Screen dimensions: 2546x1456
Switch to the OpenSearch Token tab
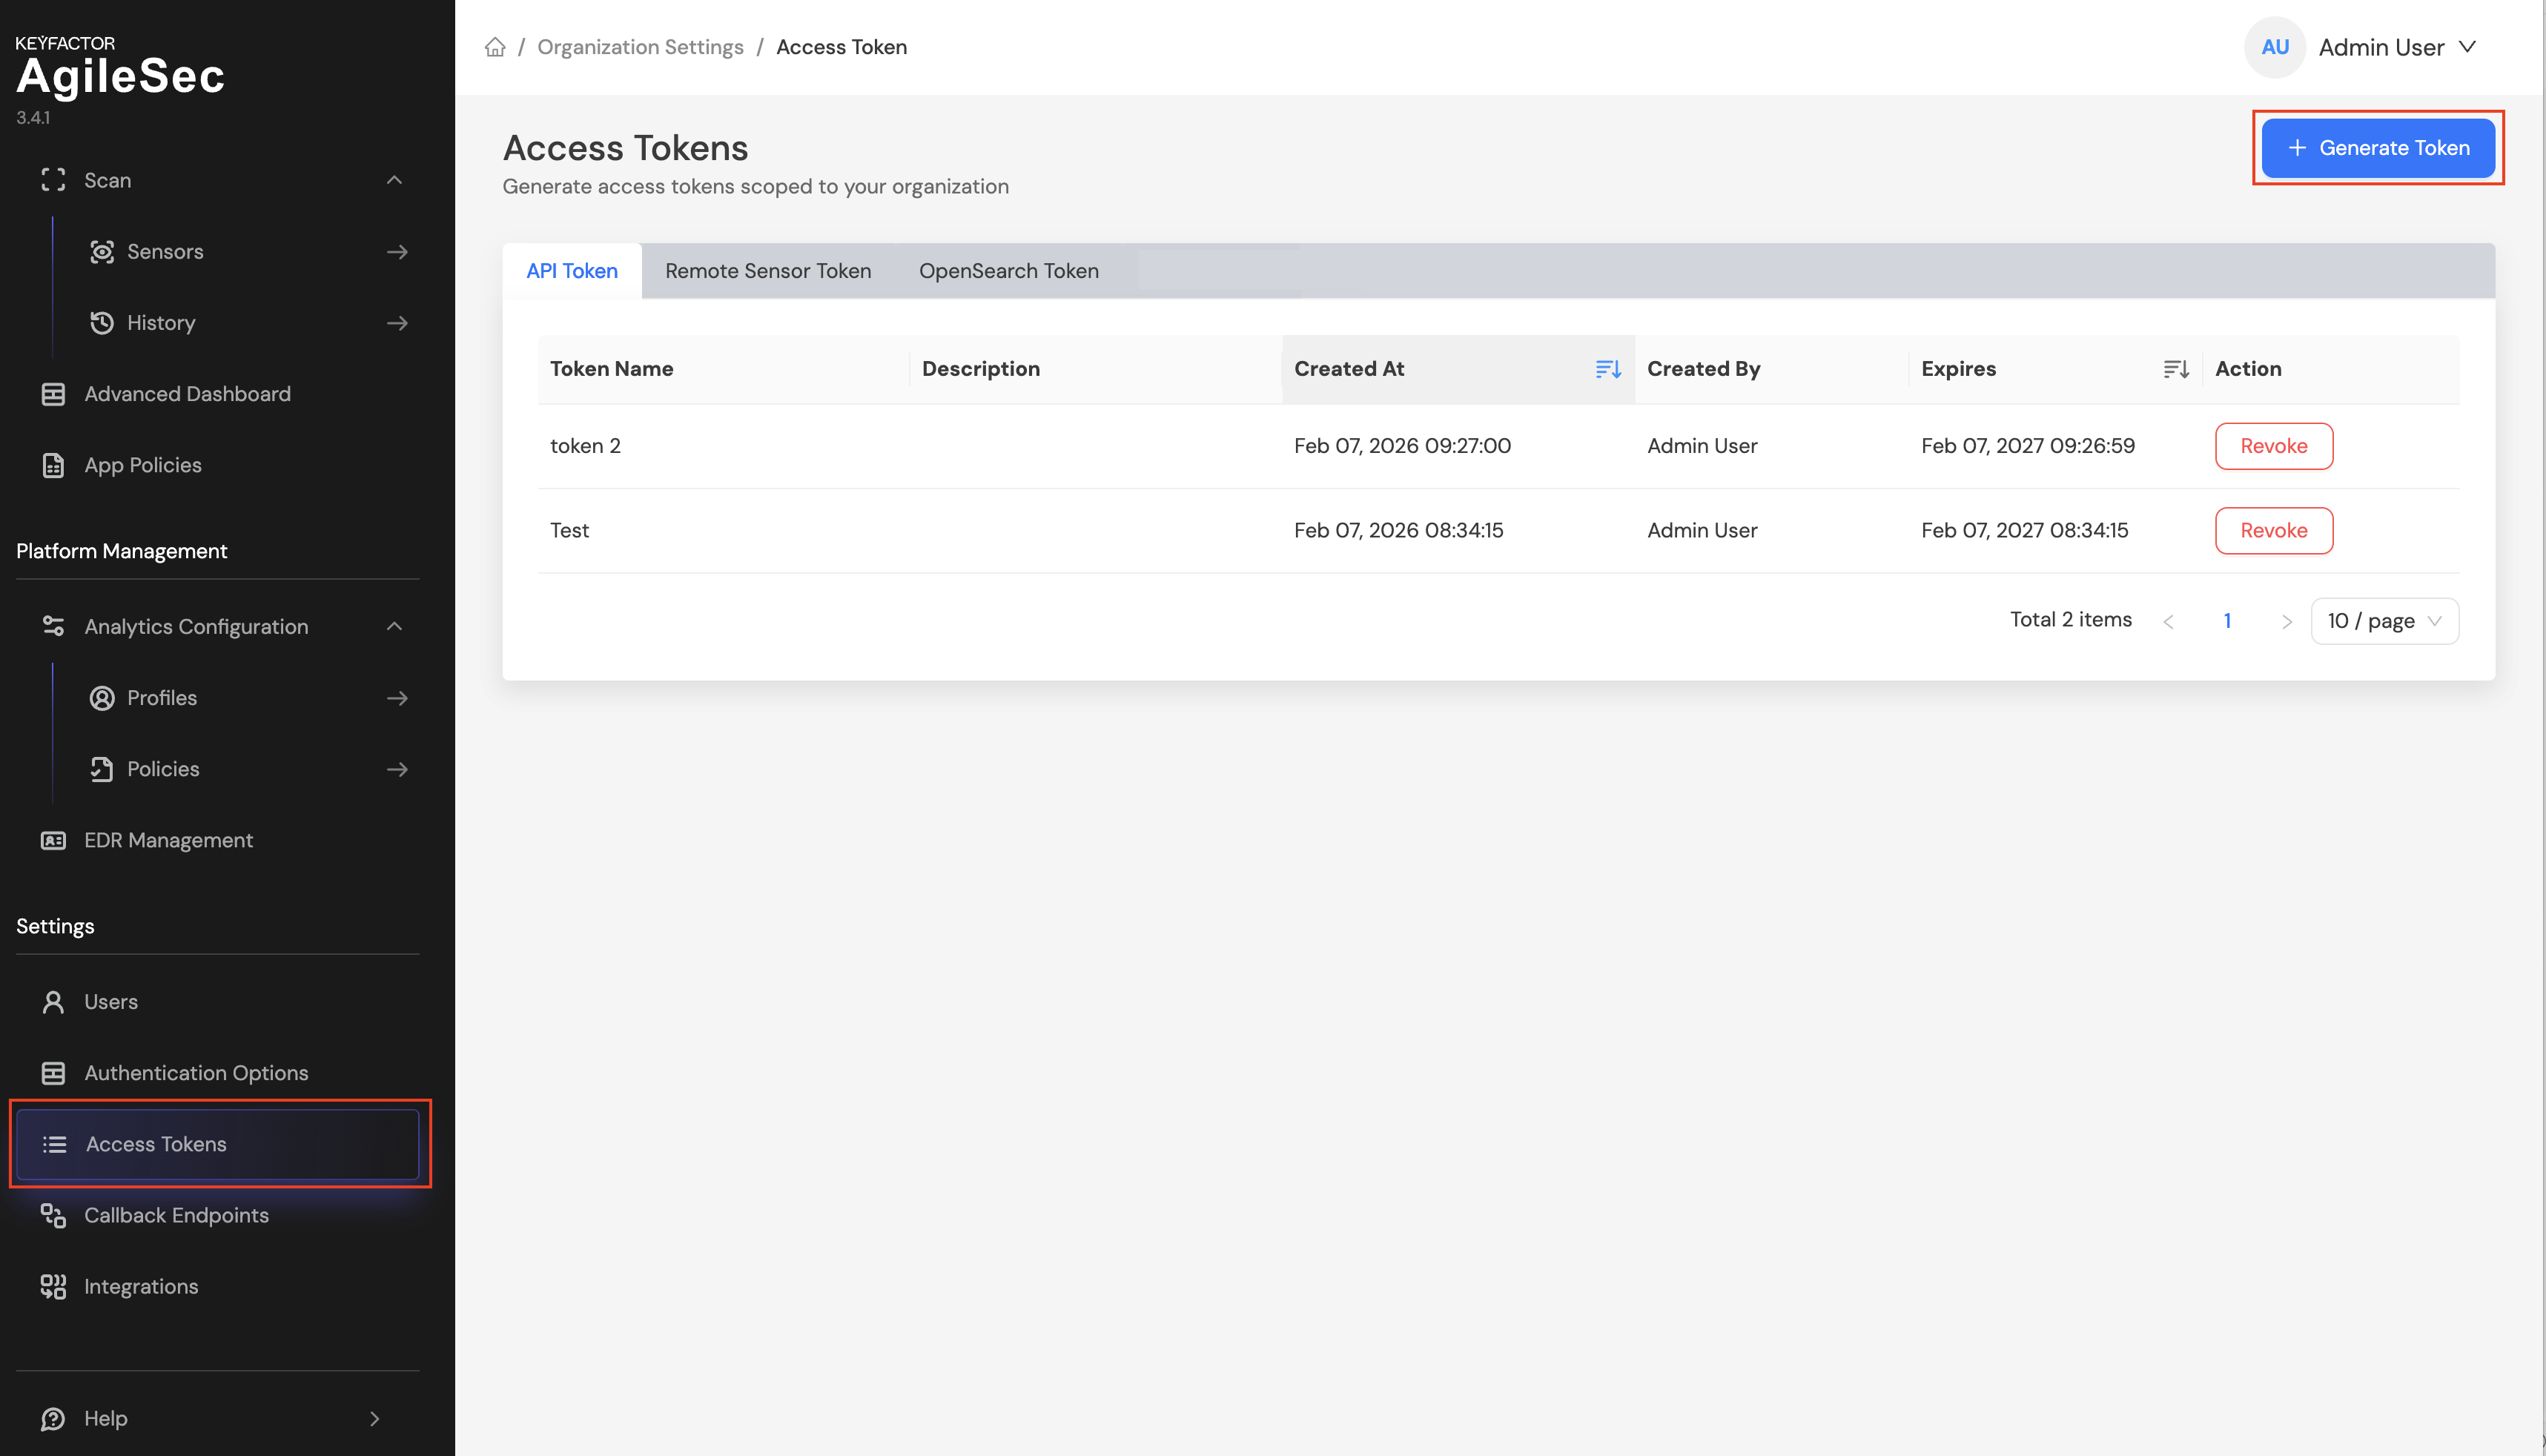point(1008,271)
